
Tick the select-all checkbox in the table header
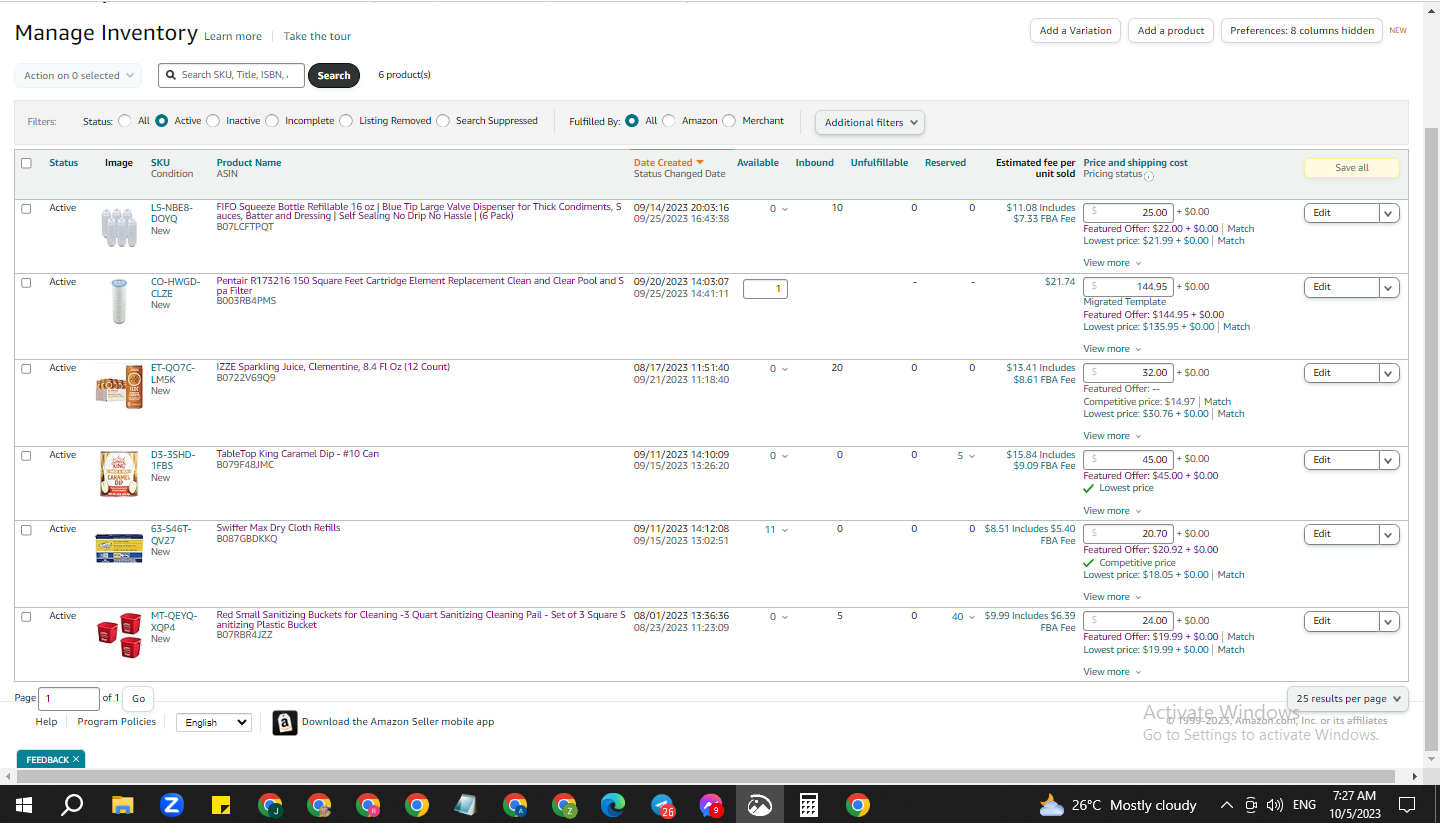tap(26, 163)
